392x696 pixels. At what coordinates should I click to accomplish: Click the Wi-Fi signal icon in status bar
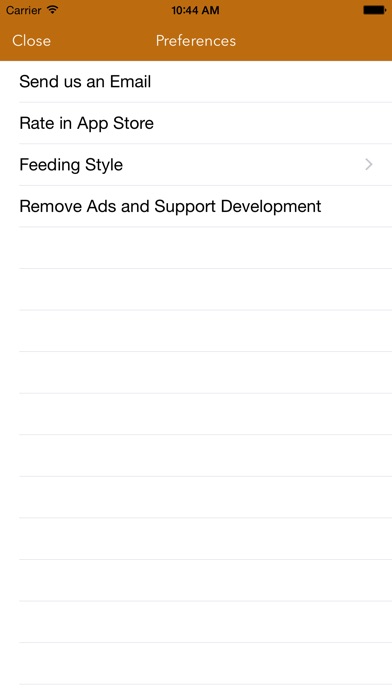(x=52, y=10)
